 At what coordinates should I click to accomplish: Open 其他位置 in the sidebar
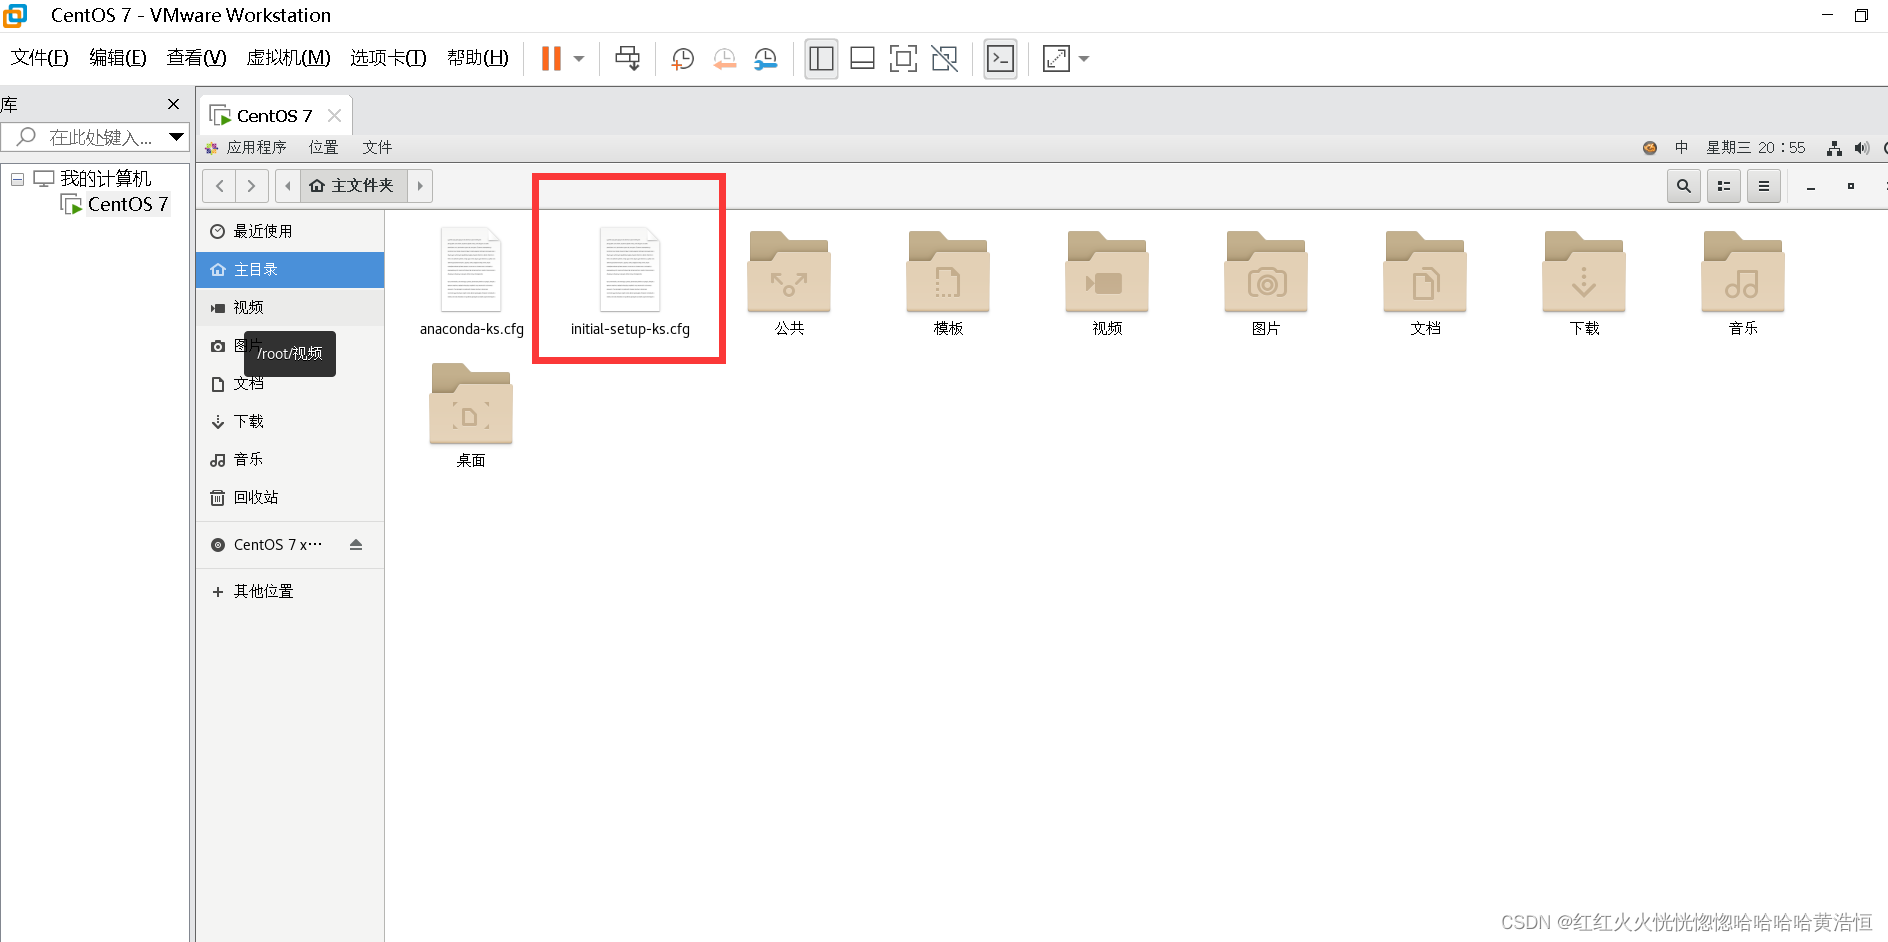[290, 592]
